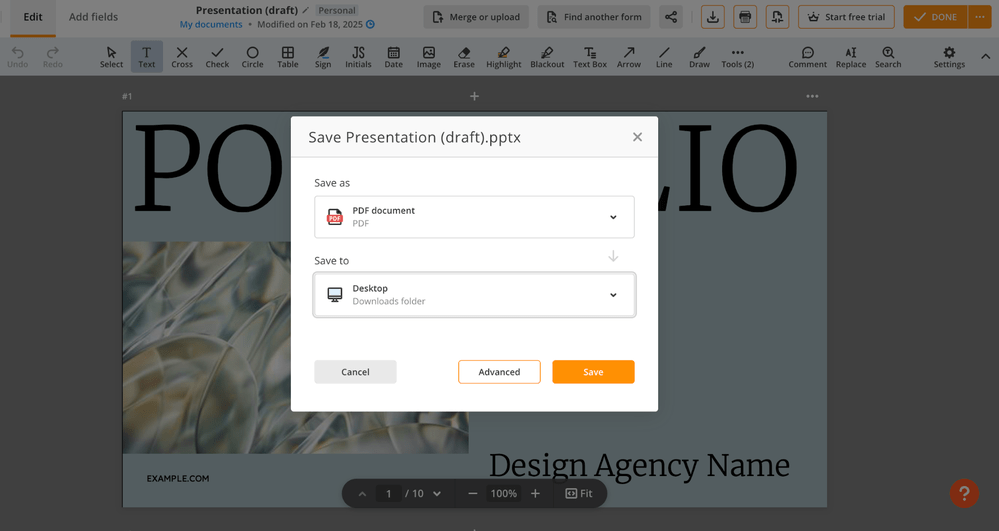The height and width of the screenshot is (531, 999).
Task: Open the My documents link
Action: click(x=211, y=24)
